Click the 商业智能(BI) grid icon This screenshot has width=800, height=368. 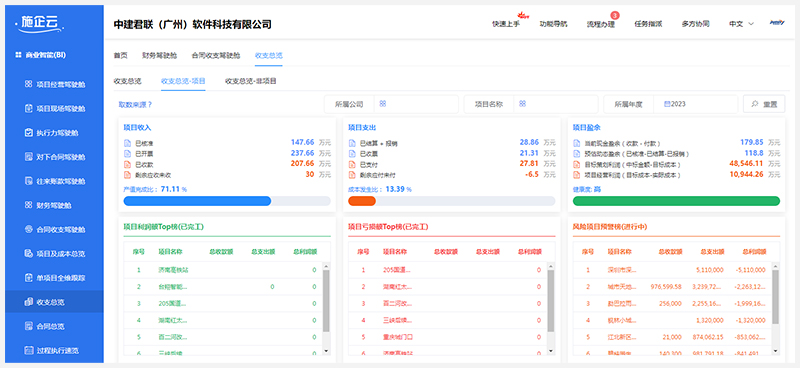coord(18,55)
